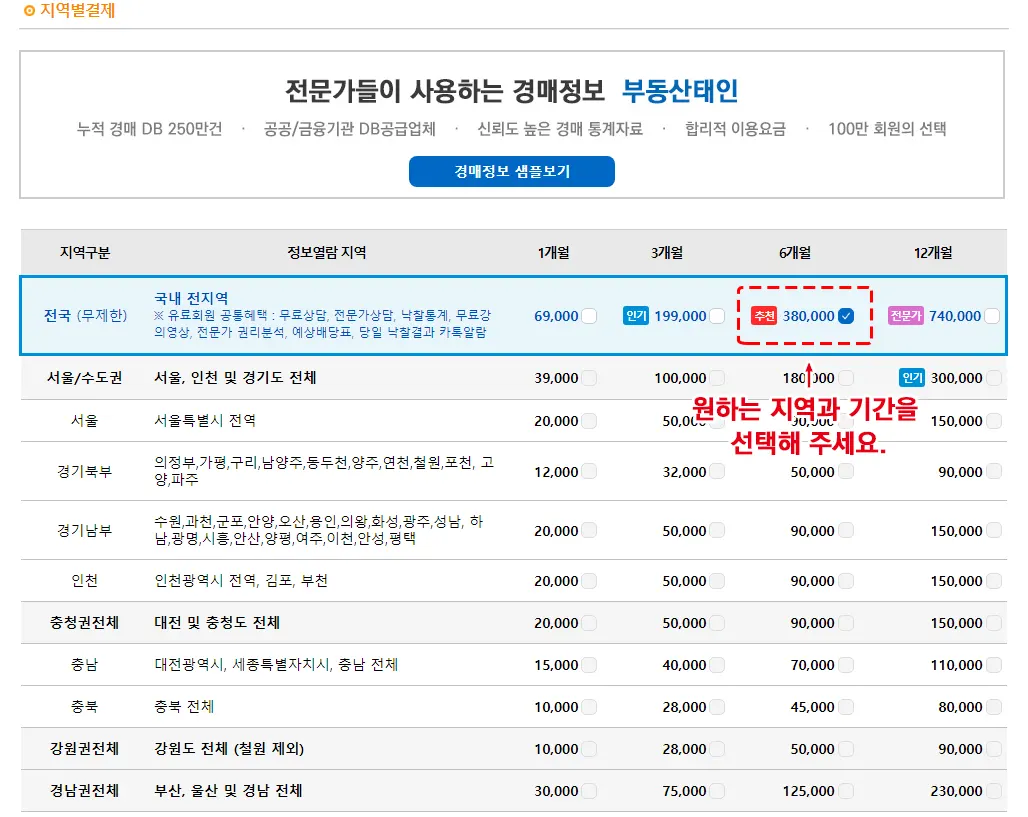Viewport: 1028px width, 817px height.
Task: Tick 충남 1개월 15,000 checkbox
Action: tap(589, 665)
